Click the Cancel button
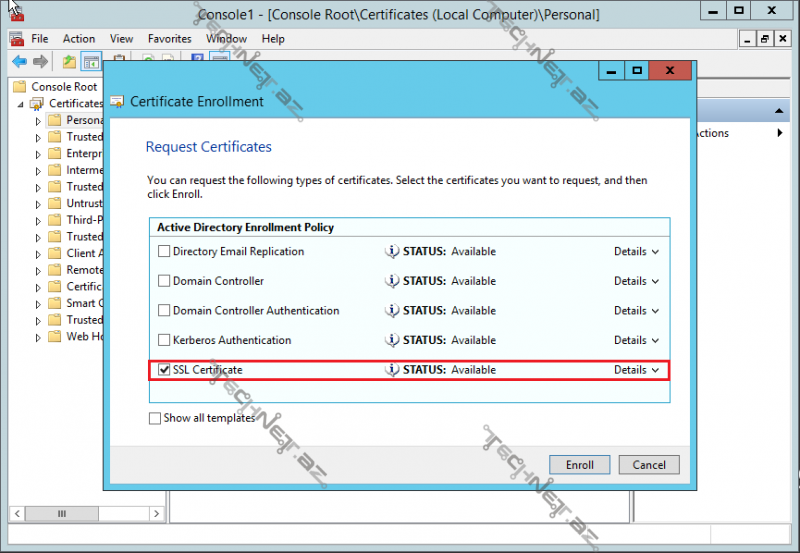Image resolution: width=800 pixels, height=553 pixels. [x=649, y=465]
